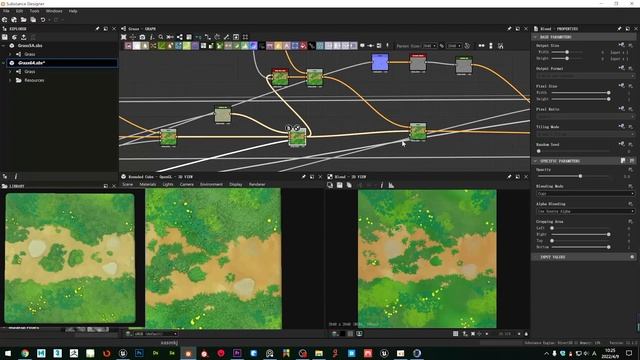Image resolution: width=640 pixels, height=360 pixels.
Task: Select the purple Normal node in graph
Action: [380, 63]
